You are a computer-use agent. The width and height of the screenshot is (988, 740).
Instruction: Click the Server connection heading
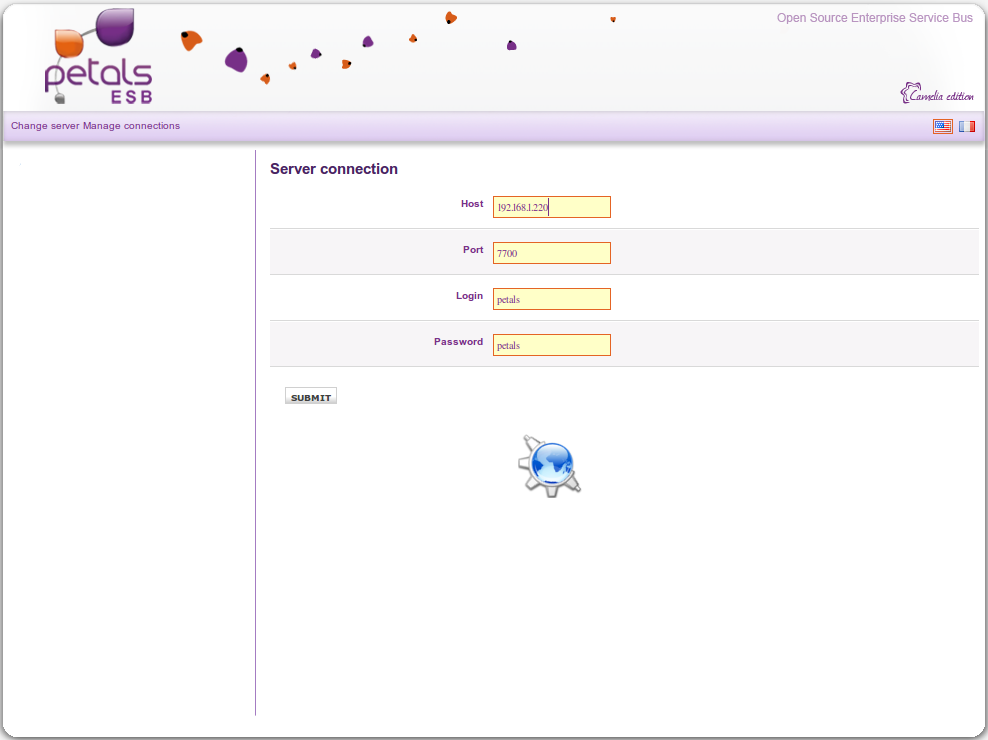[x=334, y=169]
